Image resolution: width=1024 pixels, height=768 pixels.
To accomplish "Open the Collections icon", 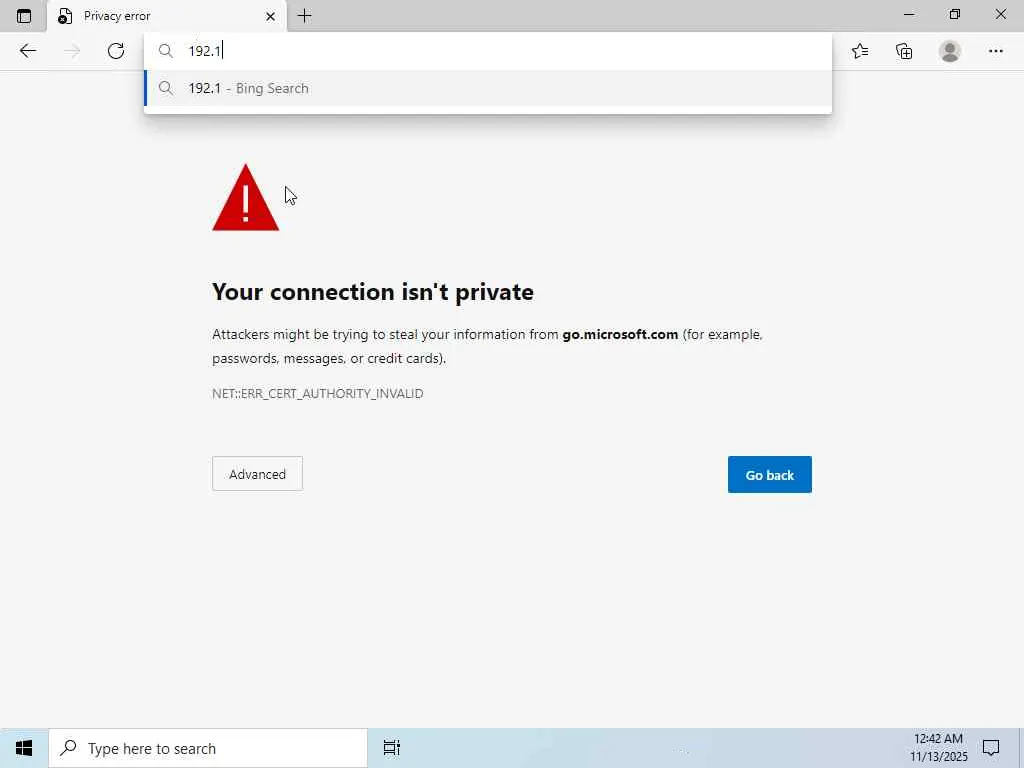I will 905,51.
